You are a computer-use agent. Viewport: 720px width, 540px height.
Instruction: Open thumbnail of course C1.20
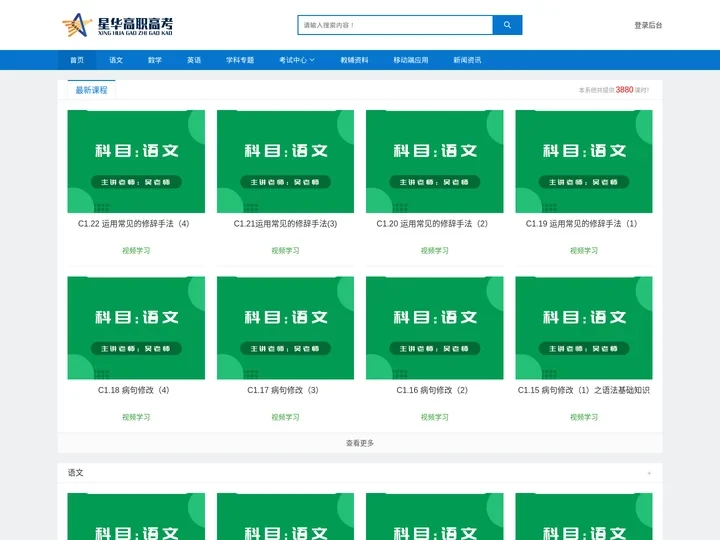click(x=434, y=161)
